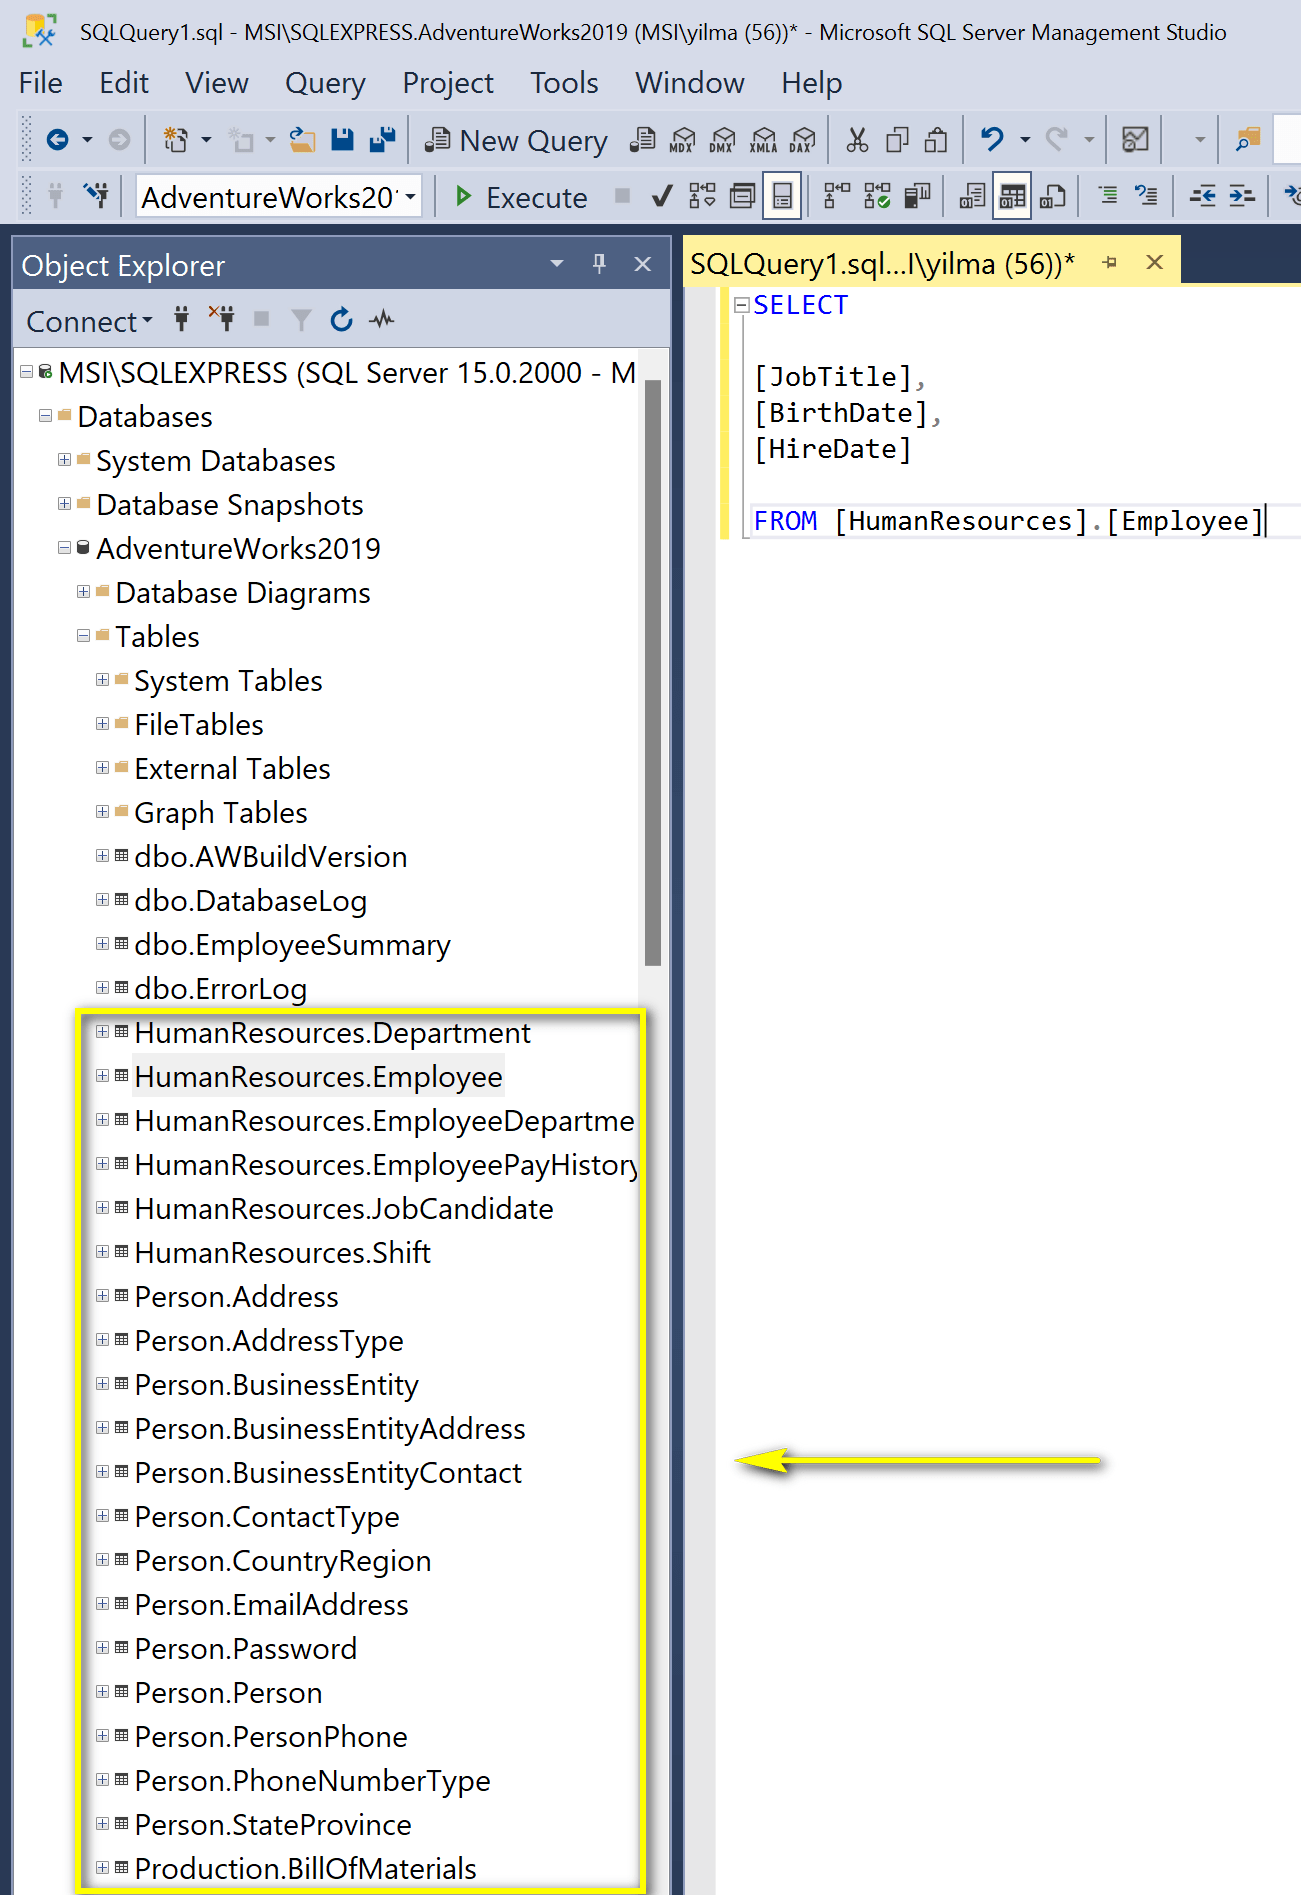The width and height of the screenshot is (1301, 1895).
Task: Open the Query Options icon
Action: (x=742, y=196)
